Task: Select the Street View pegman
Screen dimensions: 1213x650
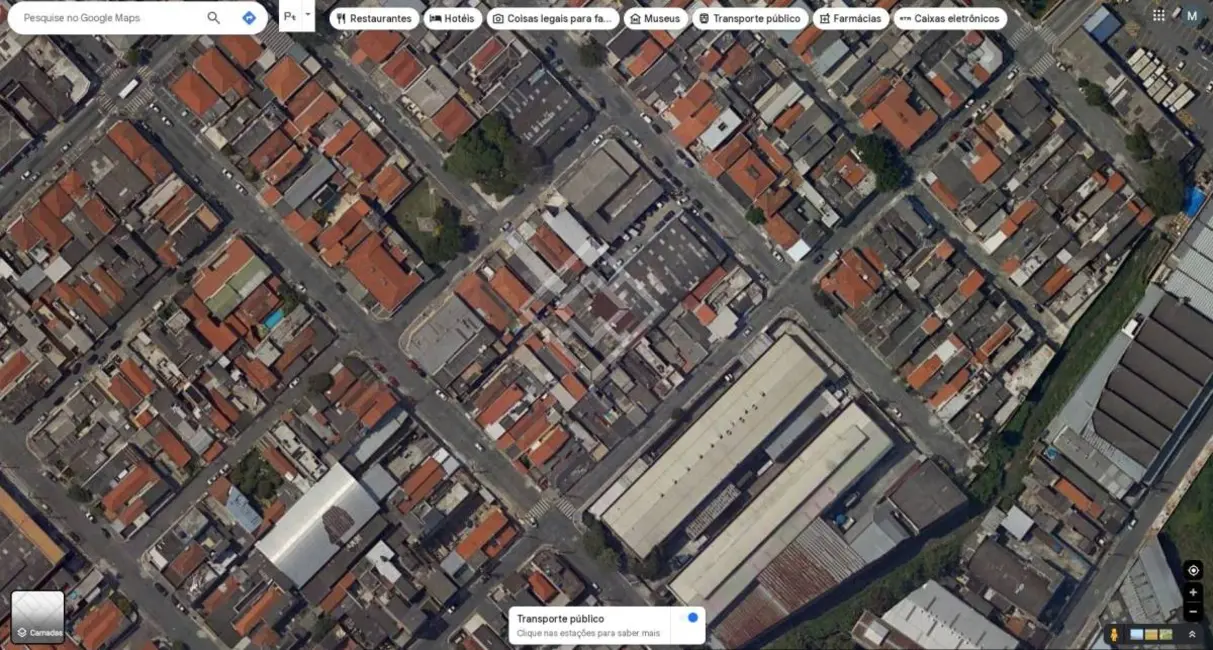Action: pyautogui.click(x=1114, y=635)
